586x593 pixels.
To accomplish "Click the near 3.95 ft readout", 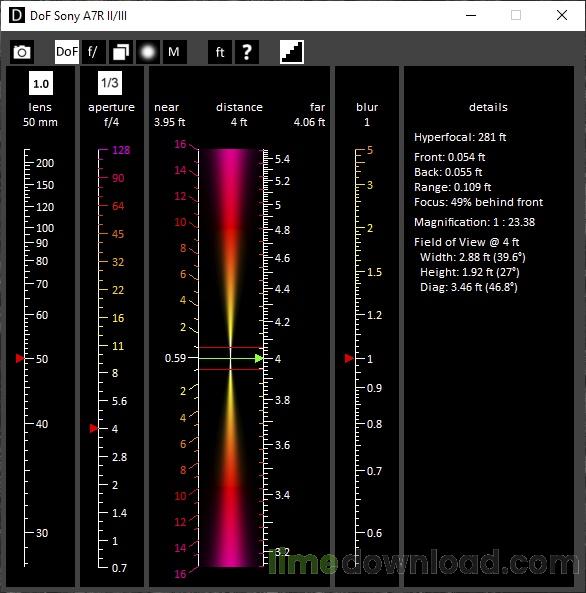I will [169, 122].
